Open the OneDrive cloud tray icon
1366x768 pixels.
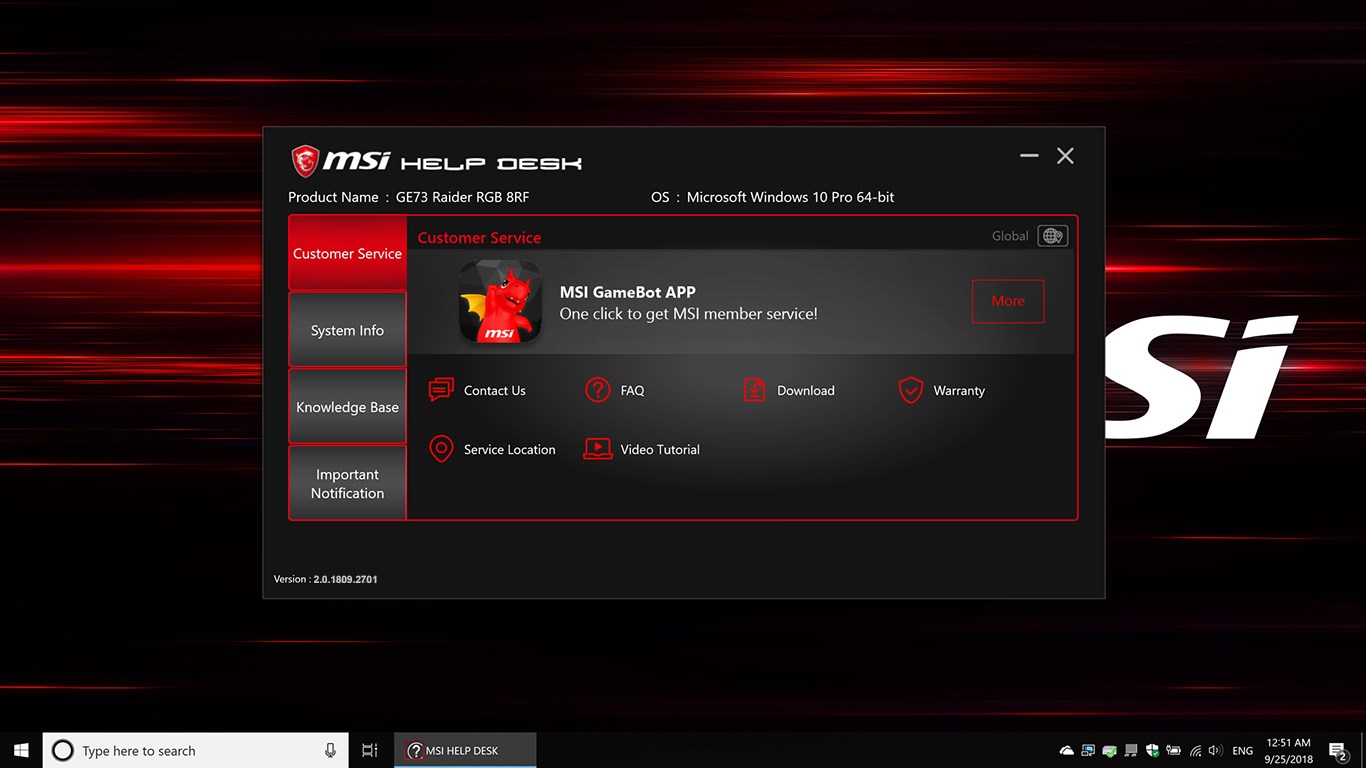(1066, 750)
